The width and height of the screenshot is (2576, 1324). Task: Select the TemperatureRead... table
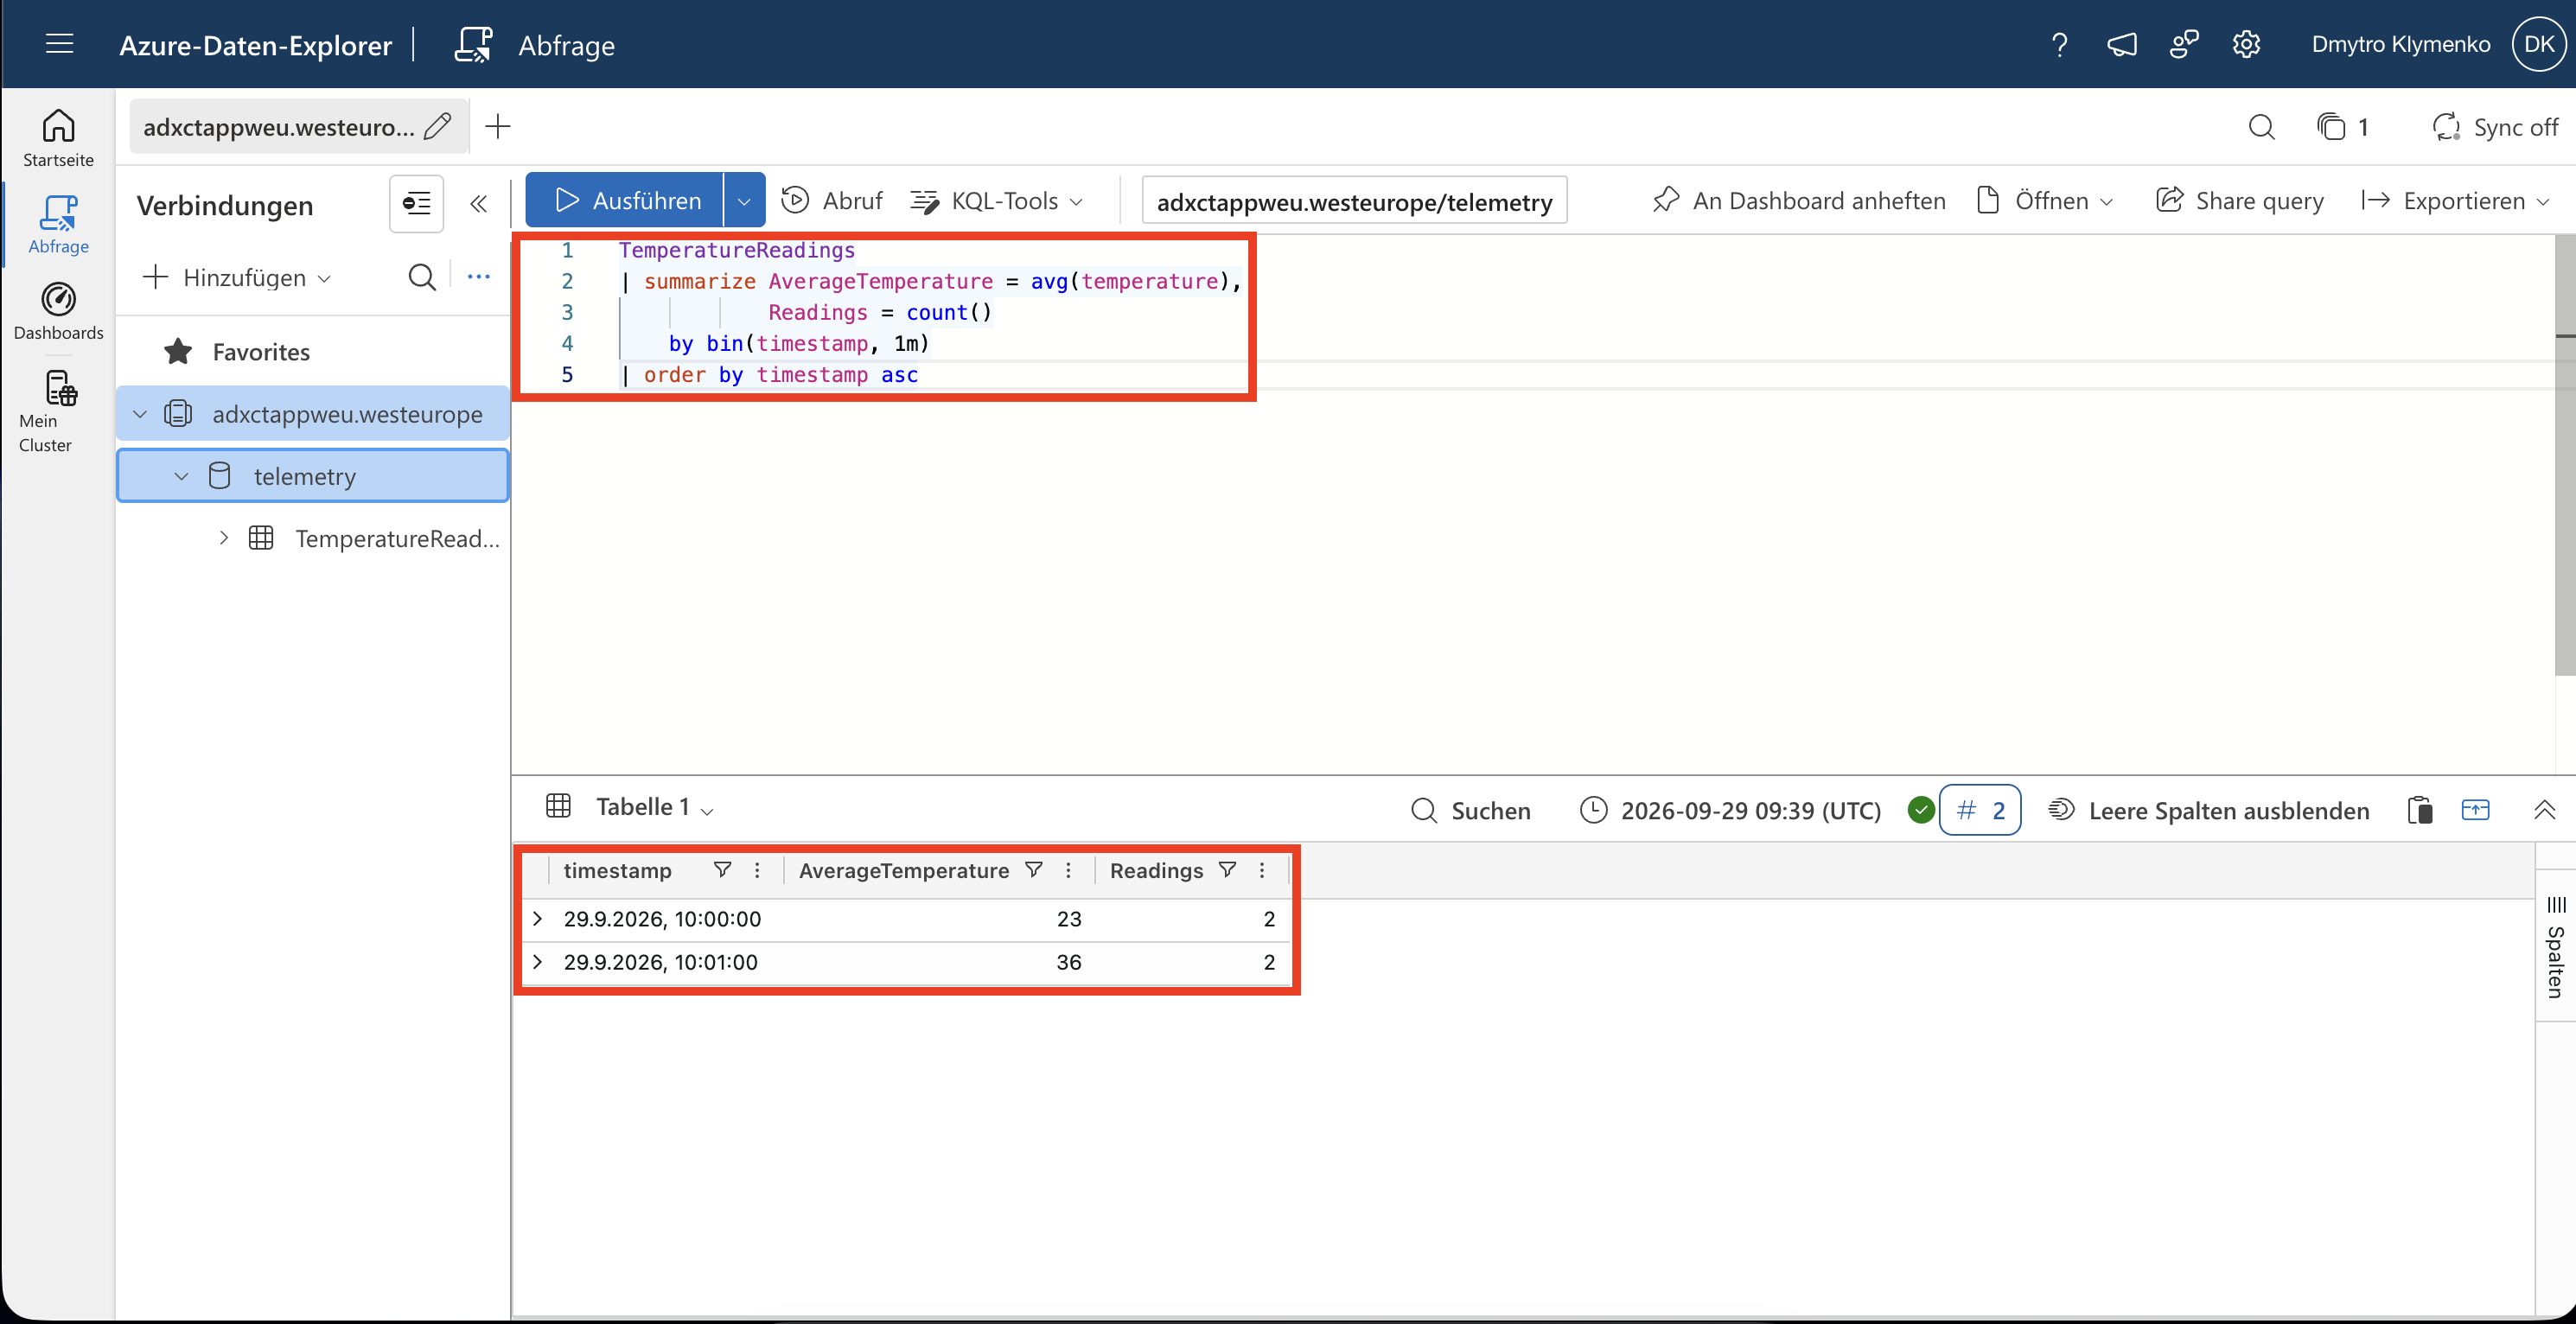coord(397,538)
